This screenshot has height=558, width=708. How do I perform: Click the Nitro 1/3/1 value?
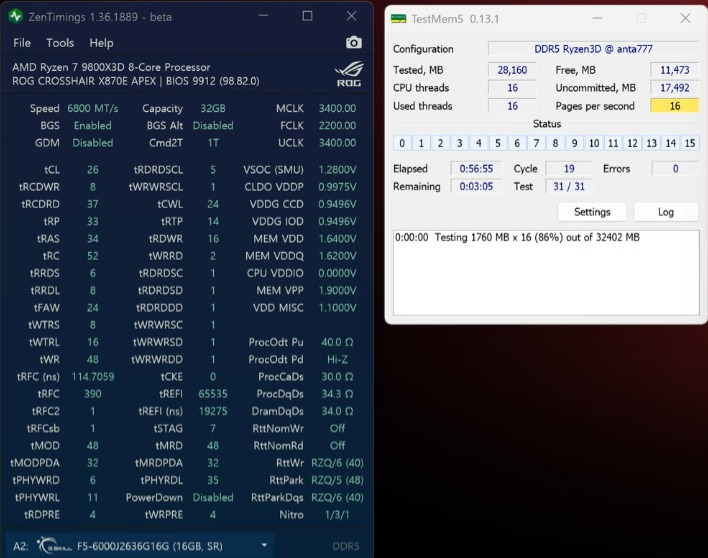click(x=337, y=515)
